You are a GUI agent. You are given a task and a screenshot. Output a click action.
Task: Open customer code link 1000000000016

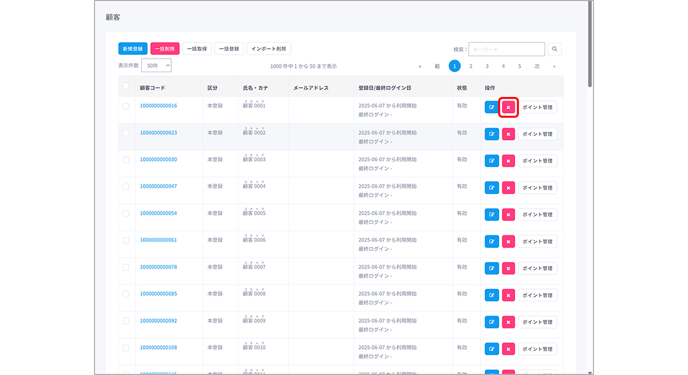[x=158, y=106]
